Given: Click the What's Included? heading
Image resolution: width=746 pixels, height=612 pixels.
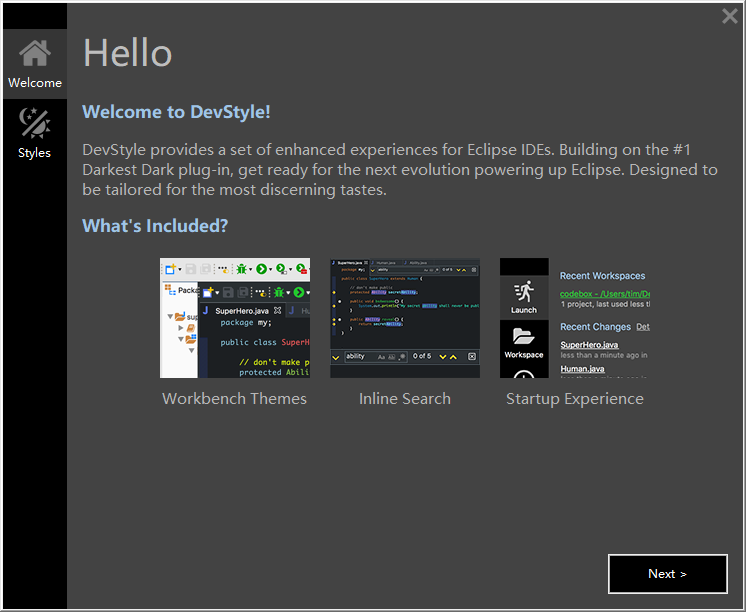Looking at the screenshot, I should 155,226.
